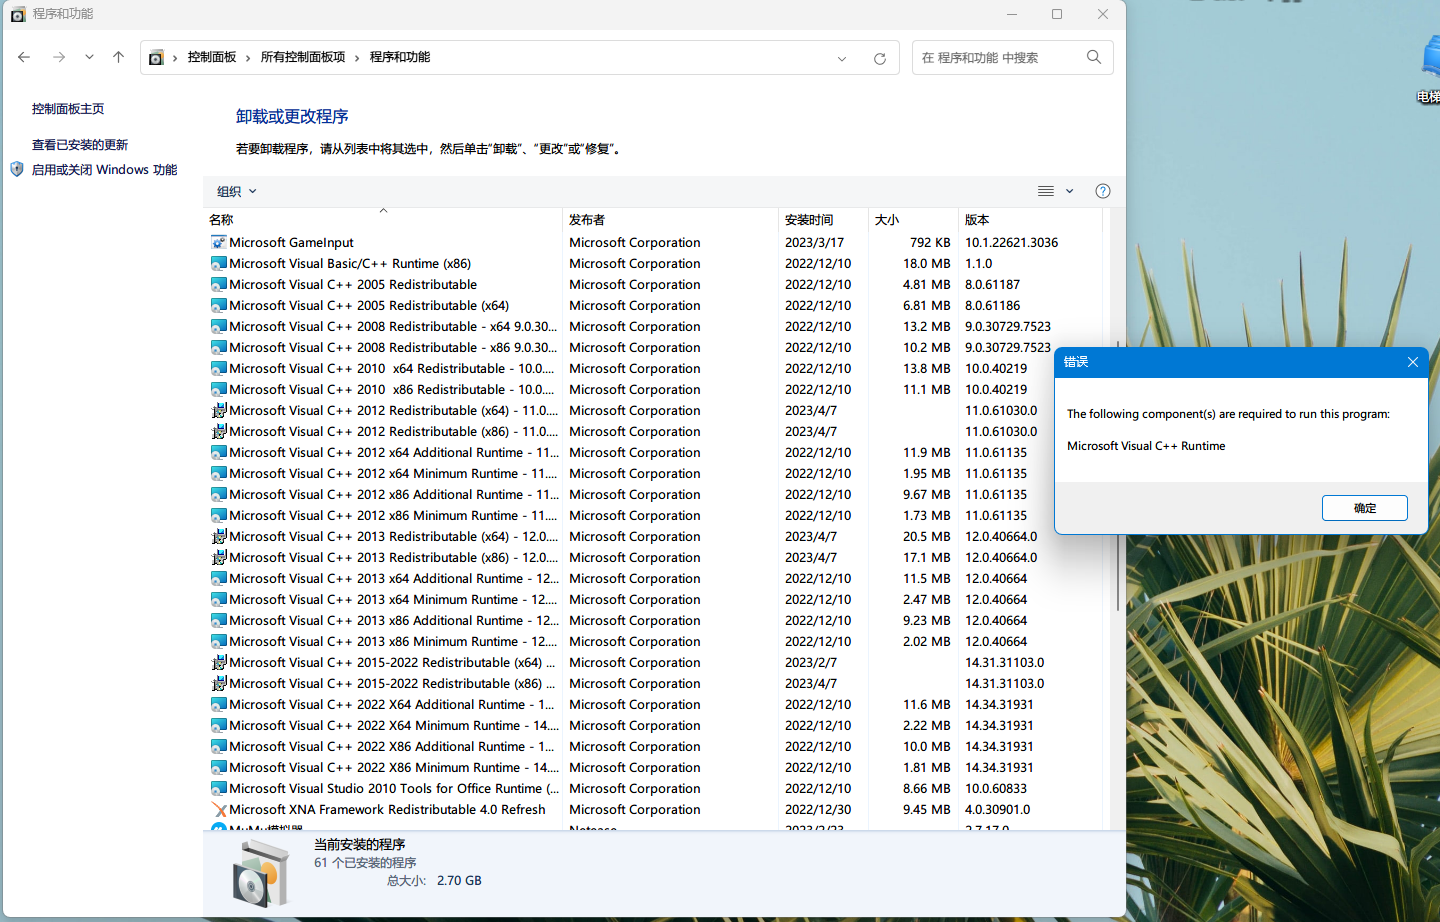Sort list by 安装时间 column header
This screenshot has height=922, width=1440.
pos(809,219)
